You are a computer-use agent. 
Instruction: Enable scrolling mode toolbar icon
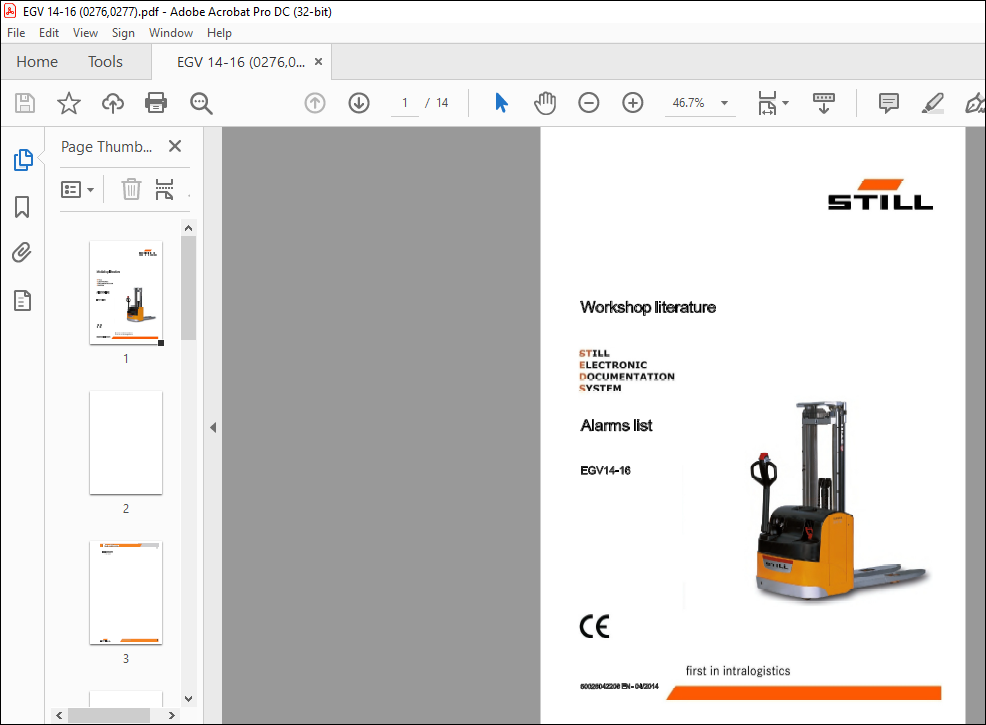click(x=824, y=102)
